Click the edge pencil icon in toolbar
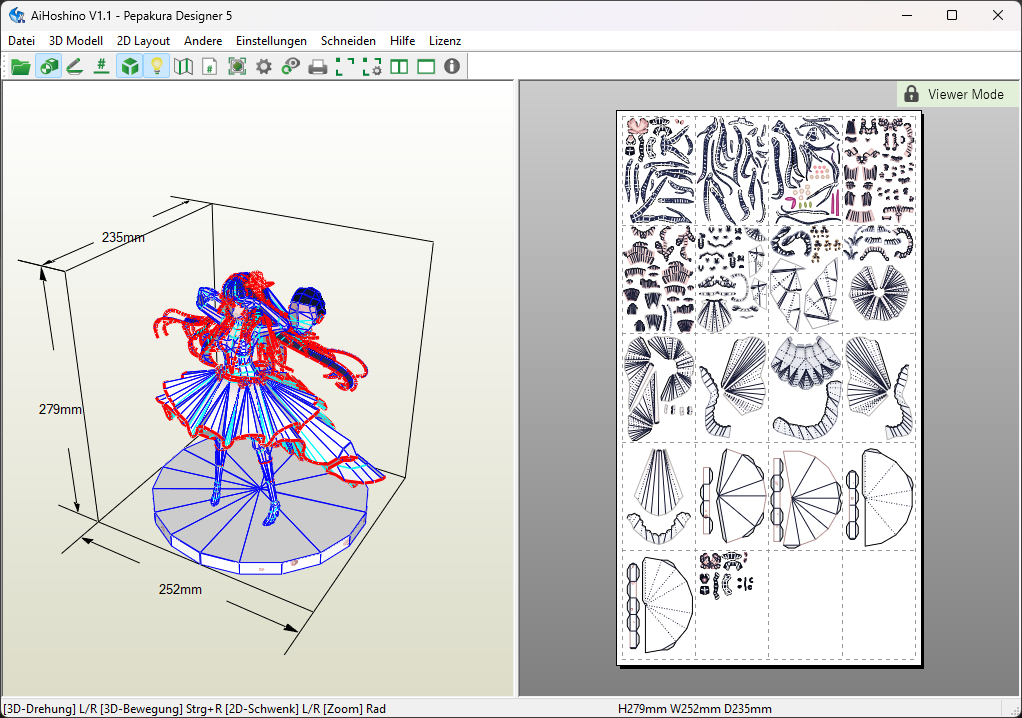1022x718 pixels. click(x=74, y=67)
